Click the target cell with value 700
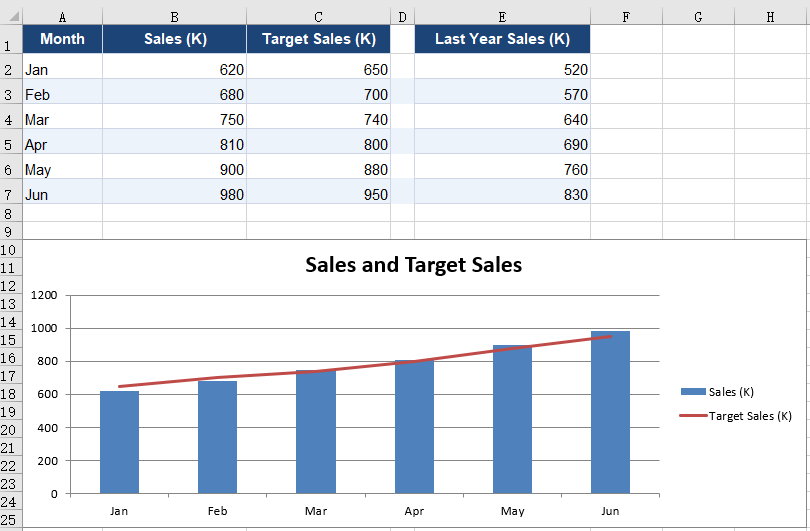810x531 pixels. [318, 91]
